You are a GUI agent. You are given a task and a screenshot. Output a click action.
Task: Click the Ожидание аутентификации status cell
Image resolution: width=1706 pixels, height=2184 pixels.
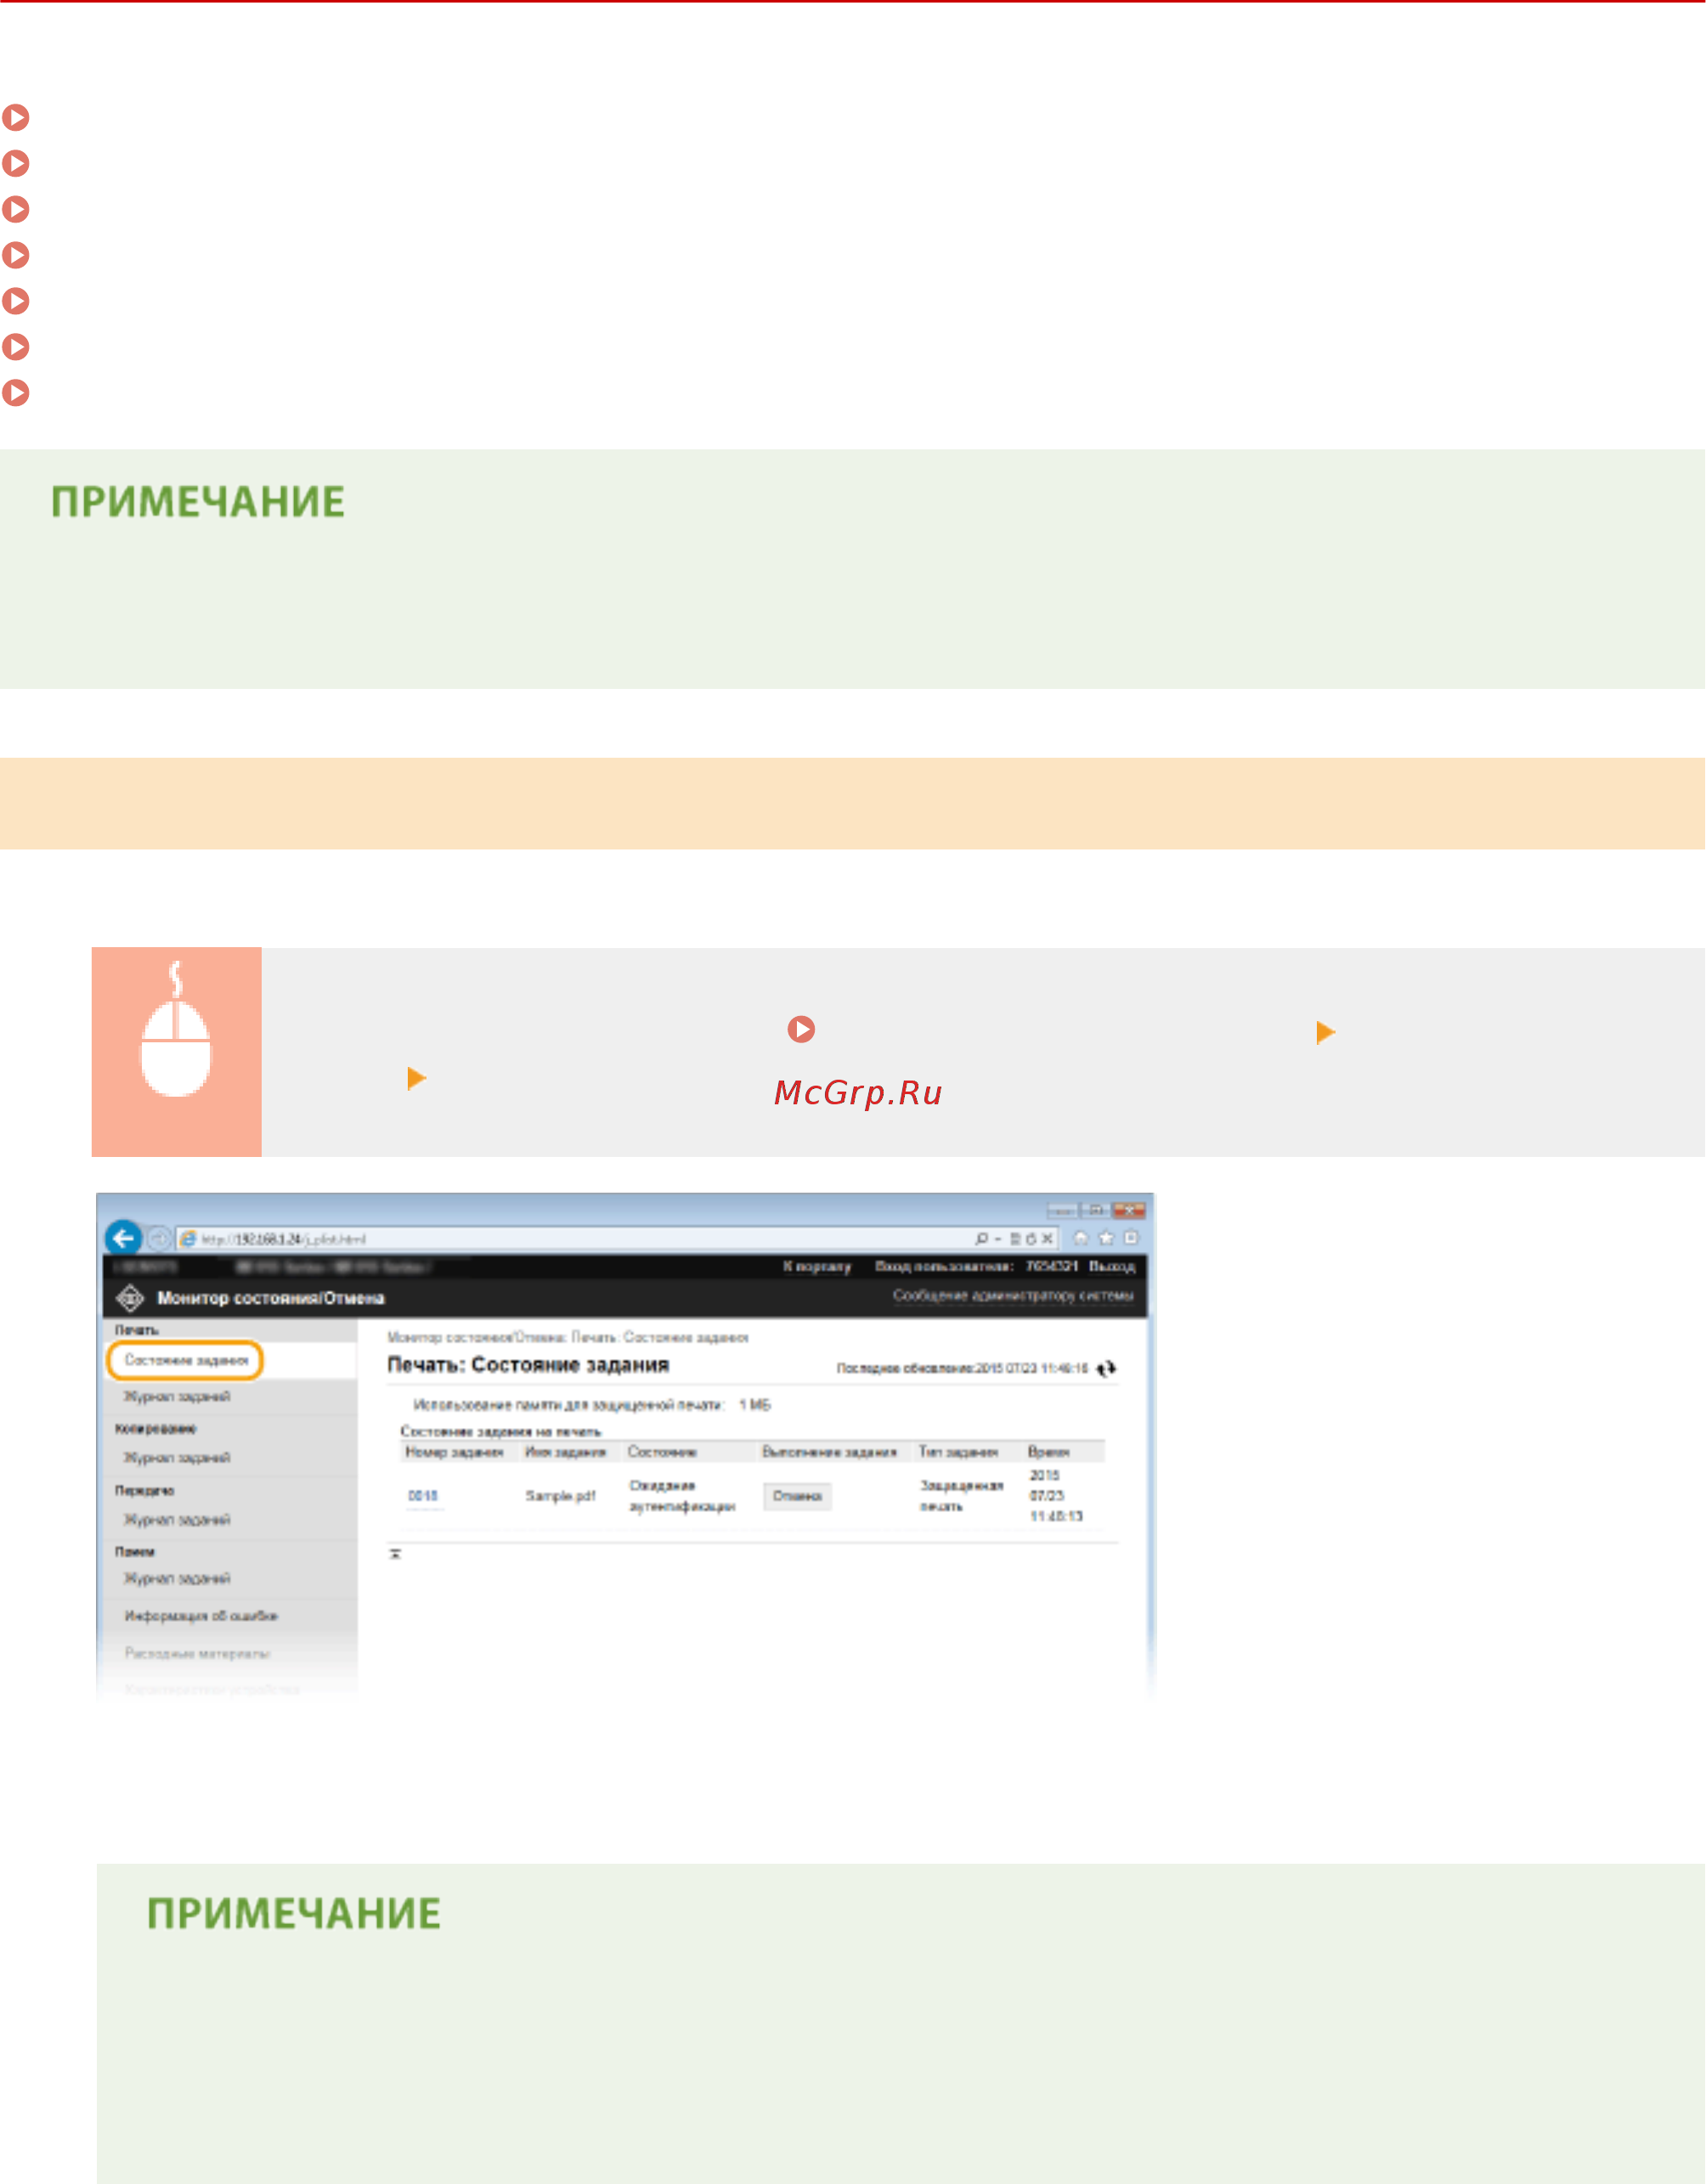682,1496
